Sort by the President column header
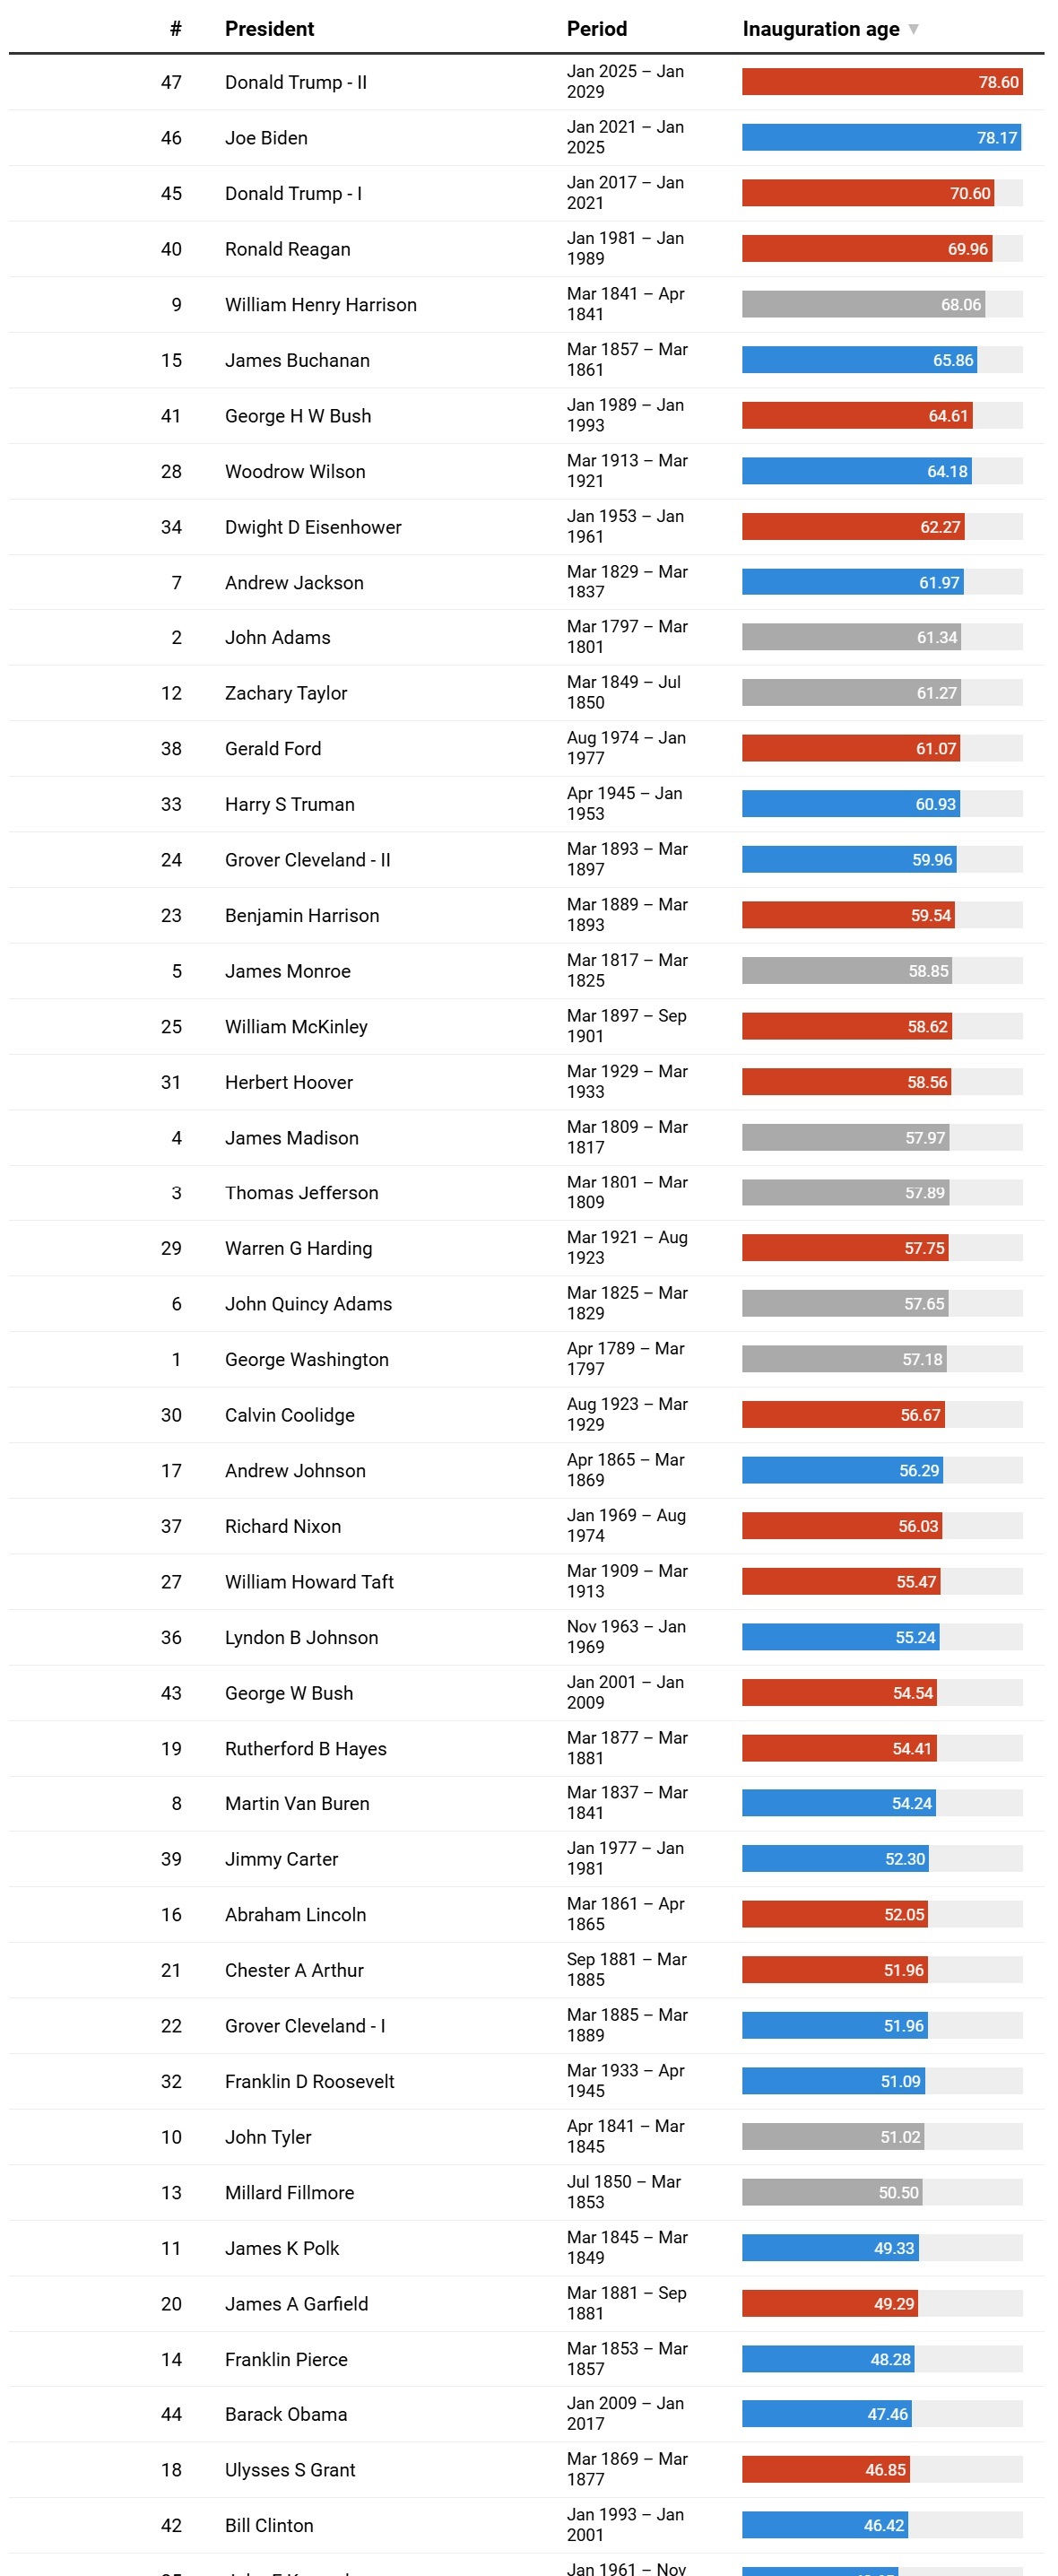The image size is (1058, 2576). [269, 29]
